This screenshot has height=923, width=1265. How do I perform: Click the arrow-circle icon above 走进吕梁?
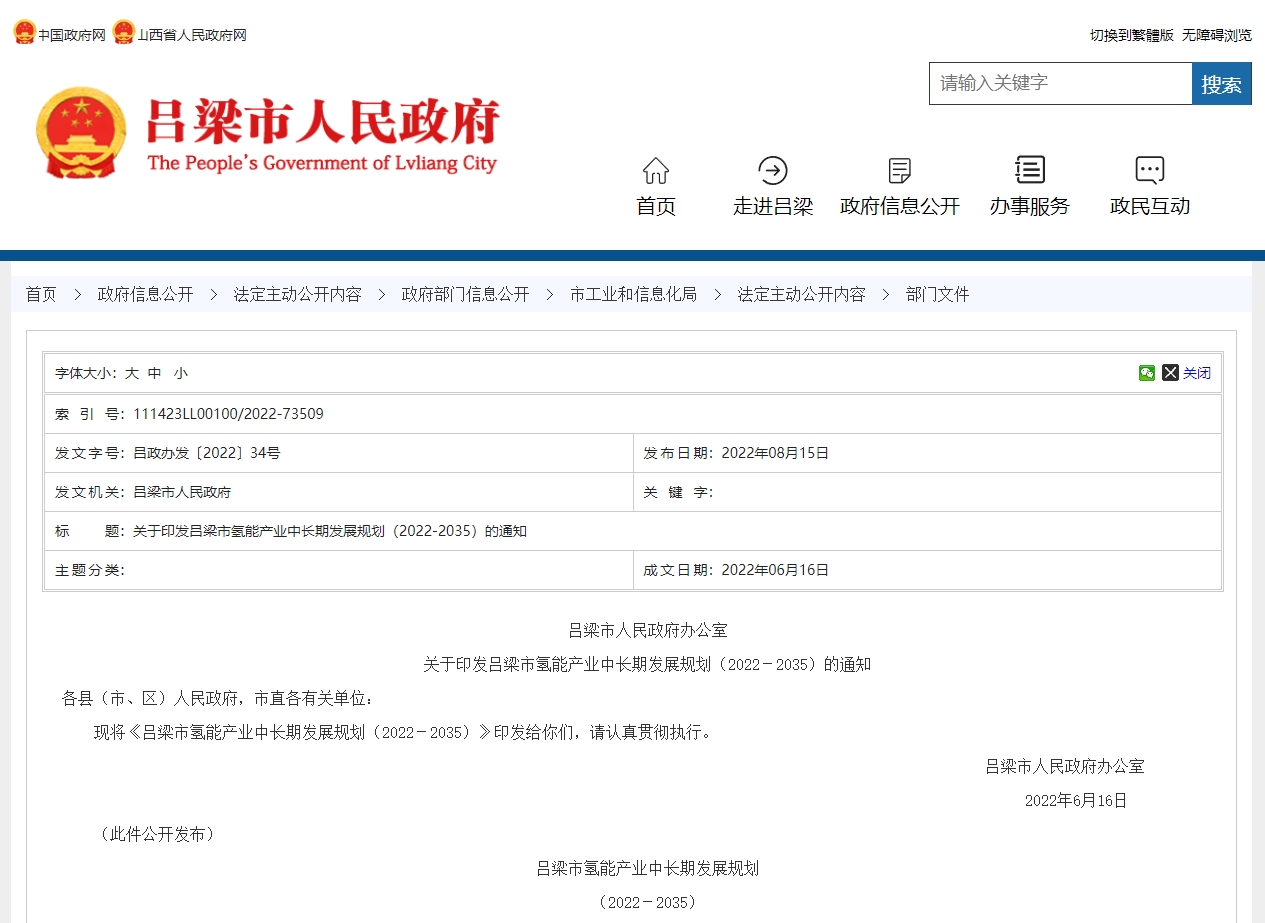pos(773,170)
